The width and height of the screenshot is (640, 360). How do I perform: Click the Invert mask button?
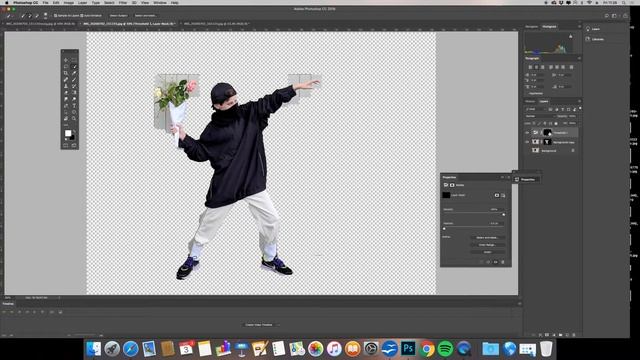point(487,252)
